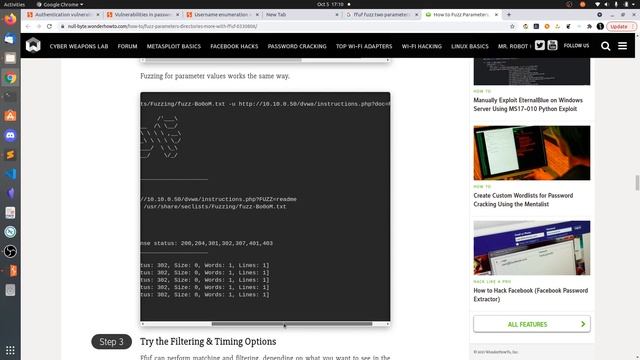Click the page's vertical scrollbar thumb
The width and height of the screenshot is (640, 360).
pos(637,182)
